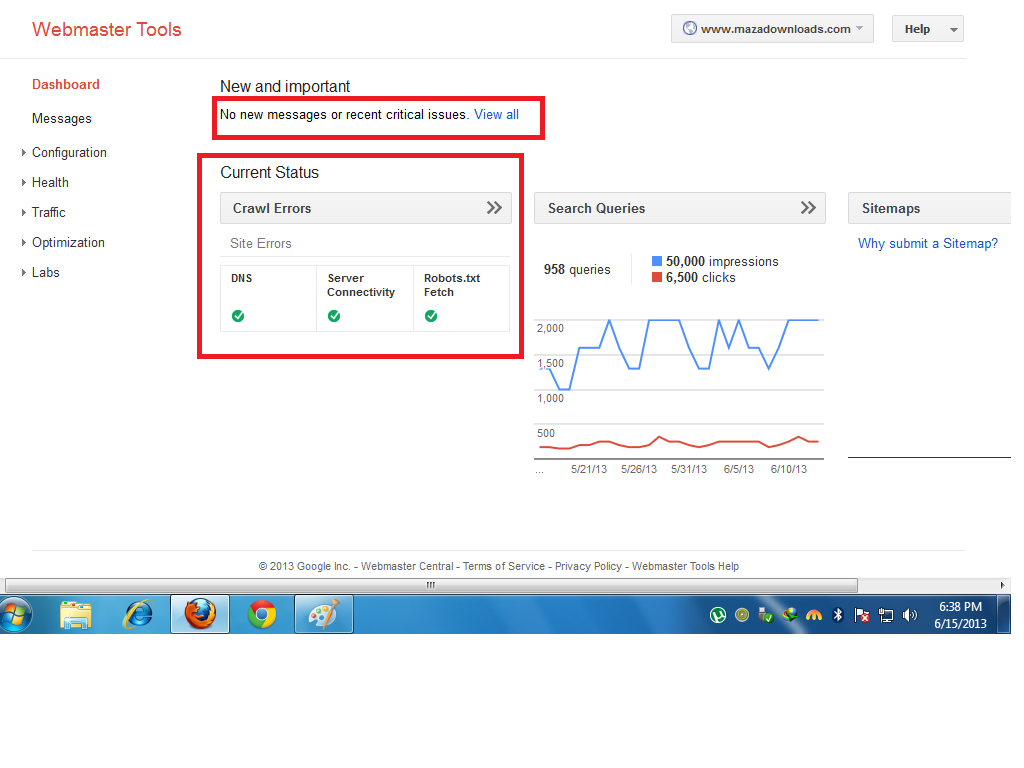Viewport: 1024px width, 768px height.
Task: Click the green disc tray icon
Action: [742, 615]
